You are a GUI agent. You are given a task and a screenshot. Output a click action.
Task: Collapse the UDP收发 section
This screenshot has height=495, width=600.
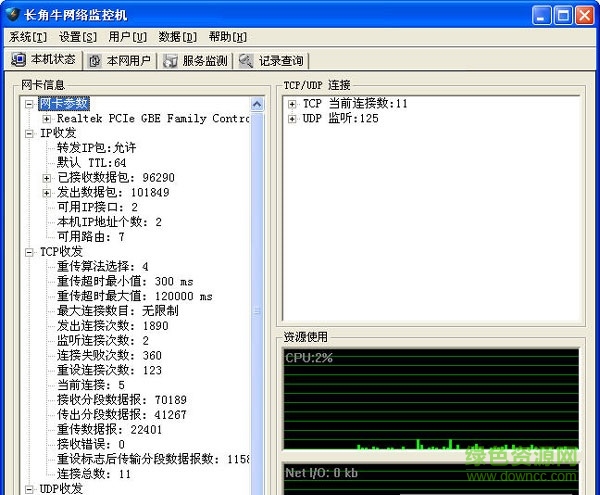(x=31, y=488)
